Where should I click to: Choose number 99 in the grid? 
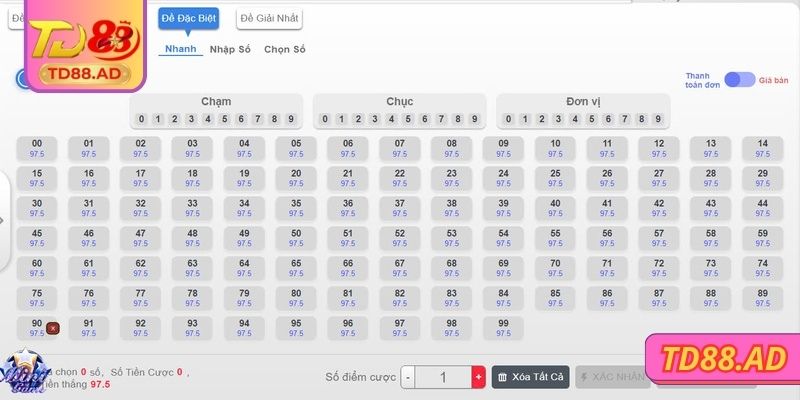tap(503, 327)
